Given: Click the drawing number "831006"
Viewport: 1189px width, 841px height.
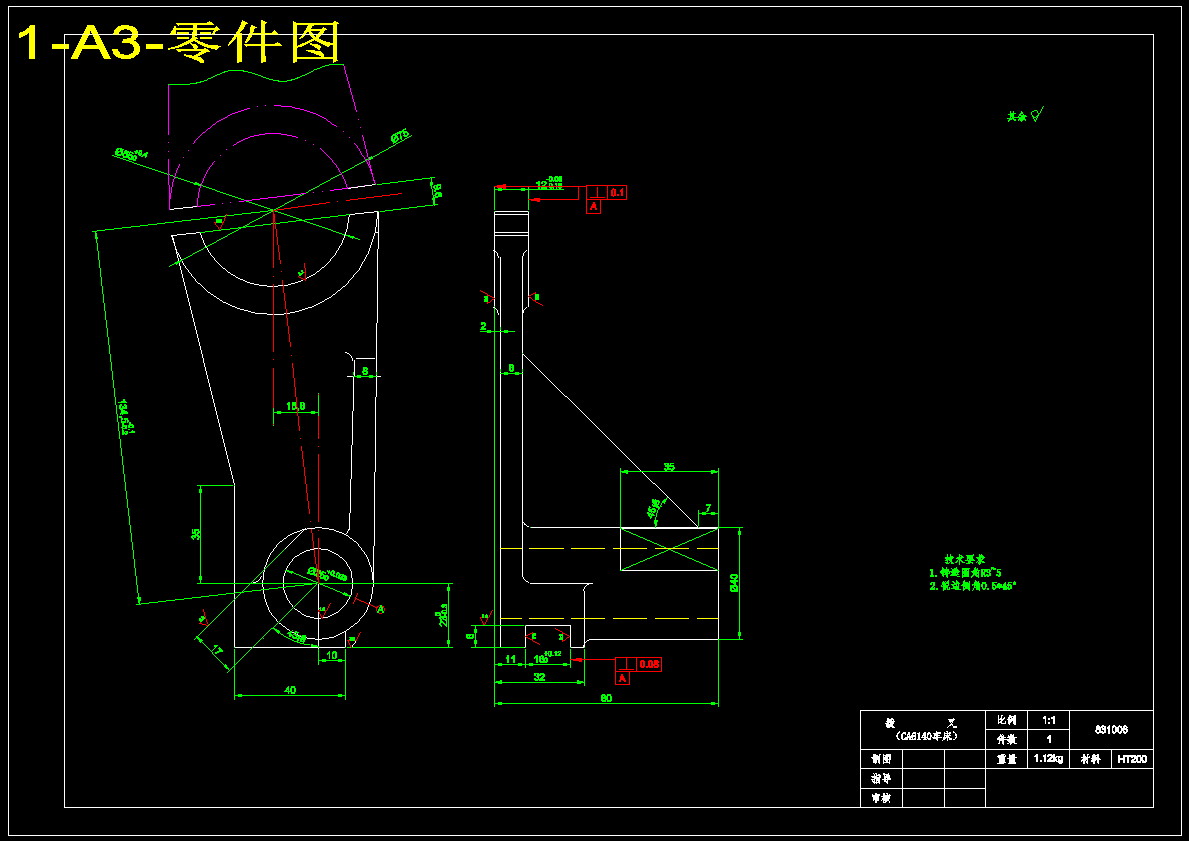Looking at the screenshot, I should (x=1111, y=730).
